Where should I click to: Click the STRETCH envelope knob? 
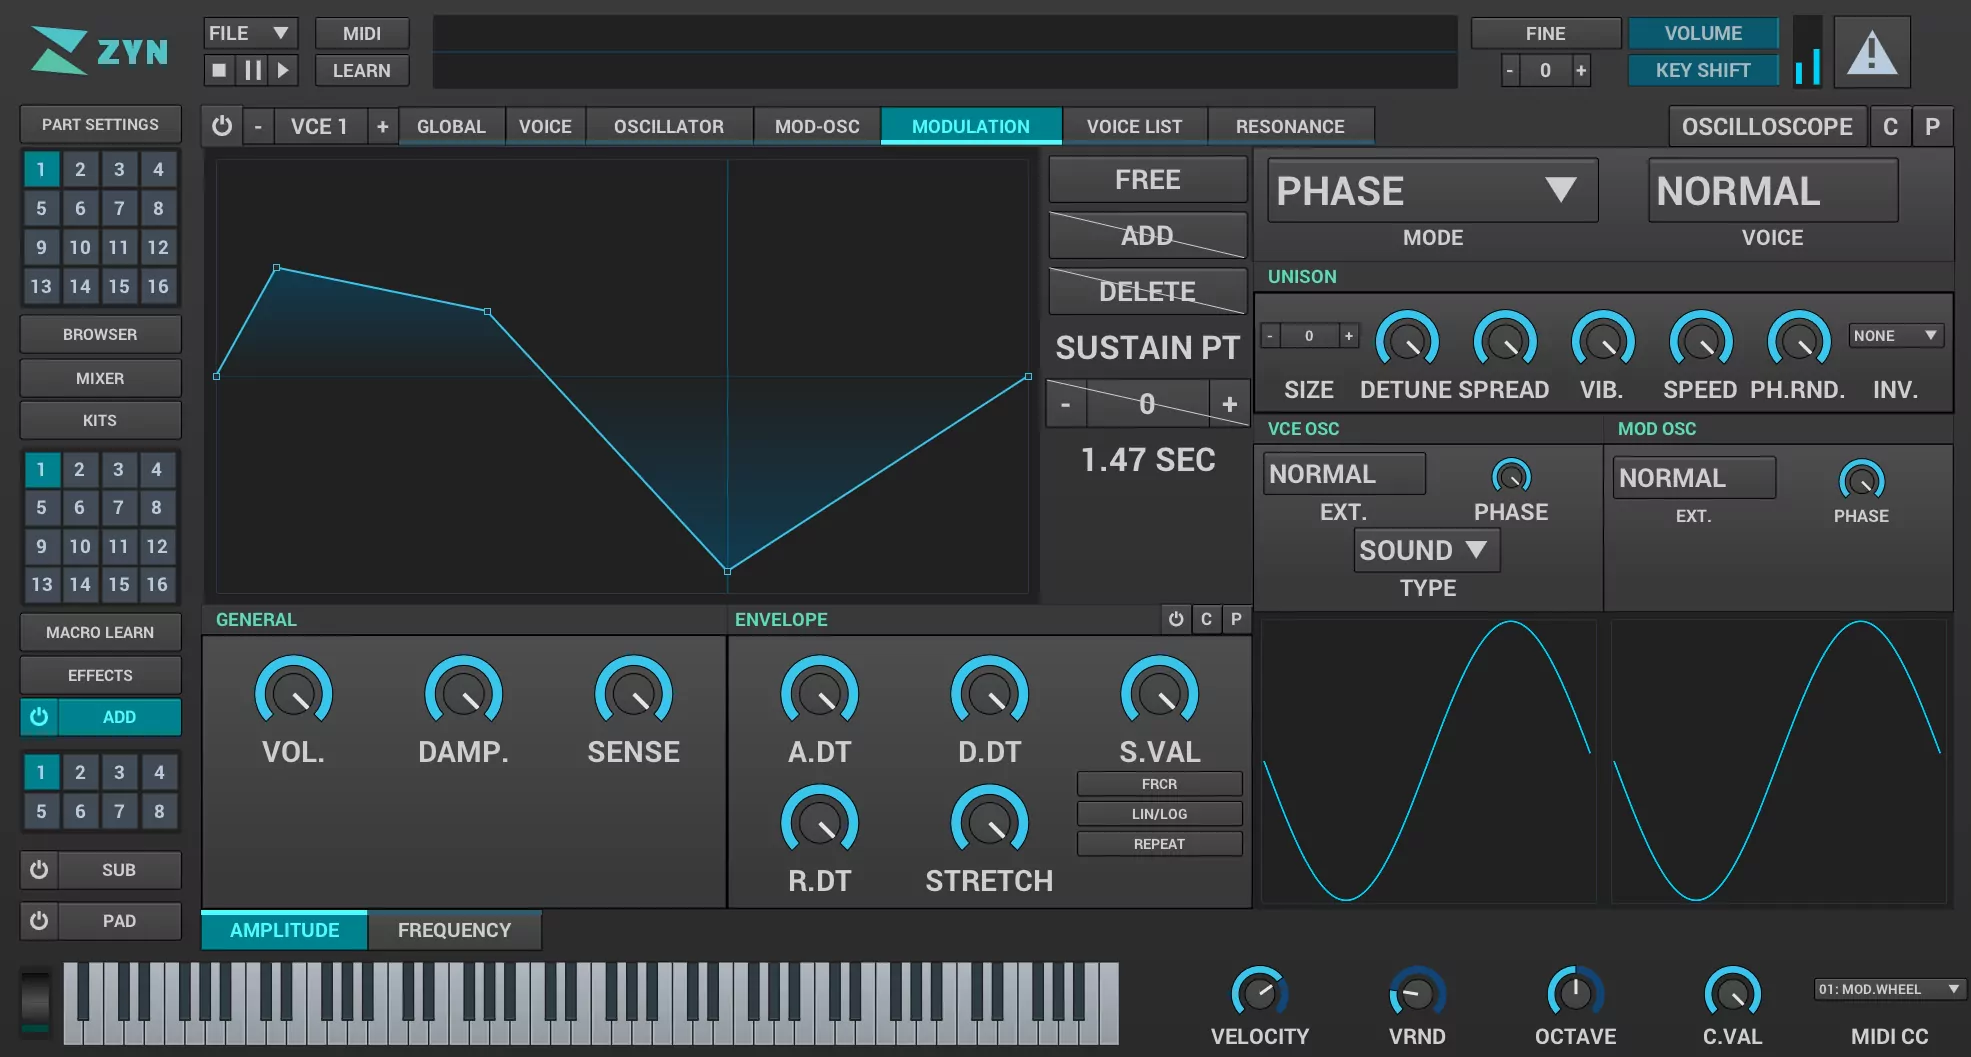point(990,822)
